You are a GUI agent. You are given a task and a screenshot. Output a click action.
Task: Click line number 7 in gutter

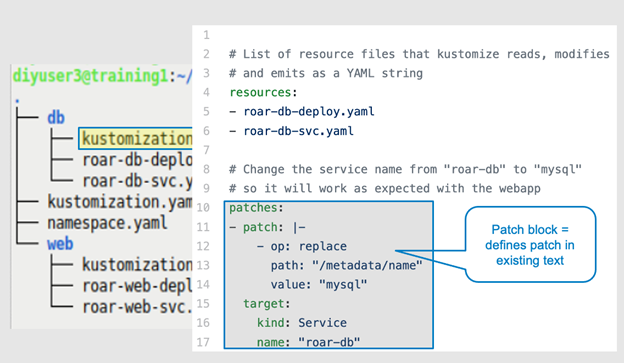point(206,150)
